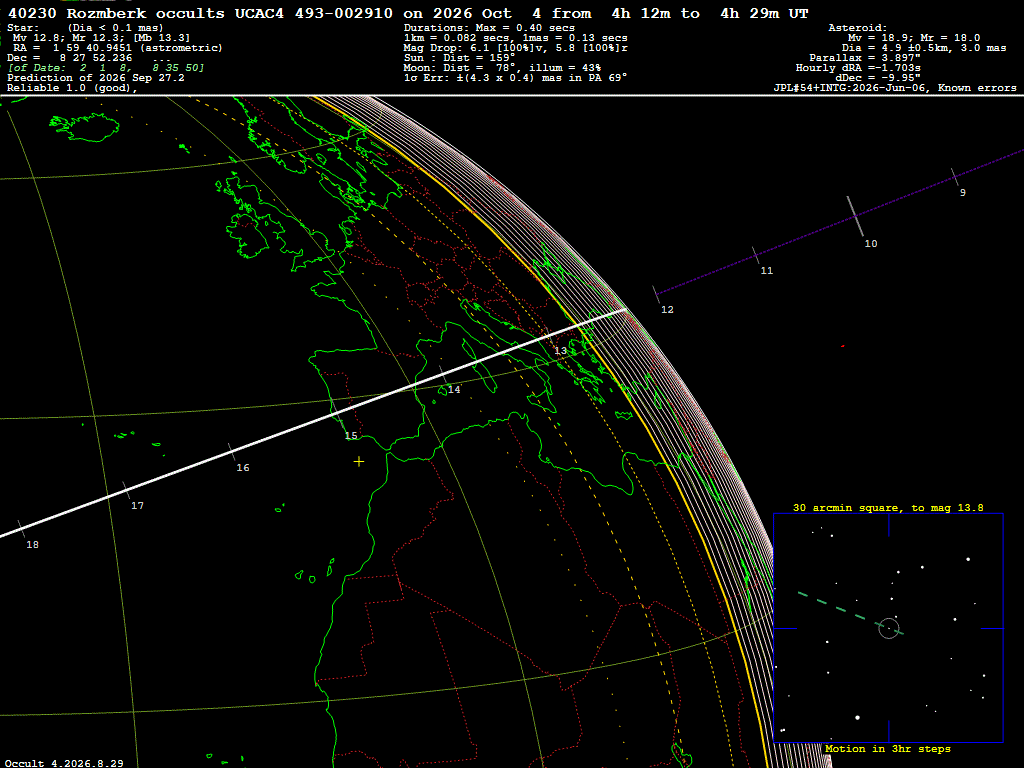Click the 18h marker on the path

coord(22,529)
